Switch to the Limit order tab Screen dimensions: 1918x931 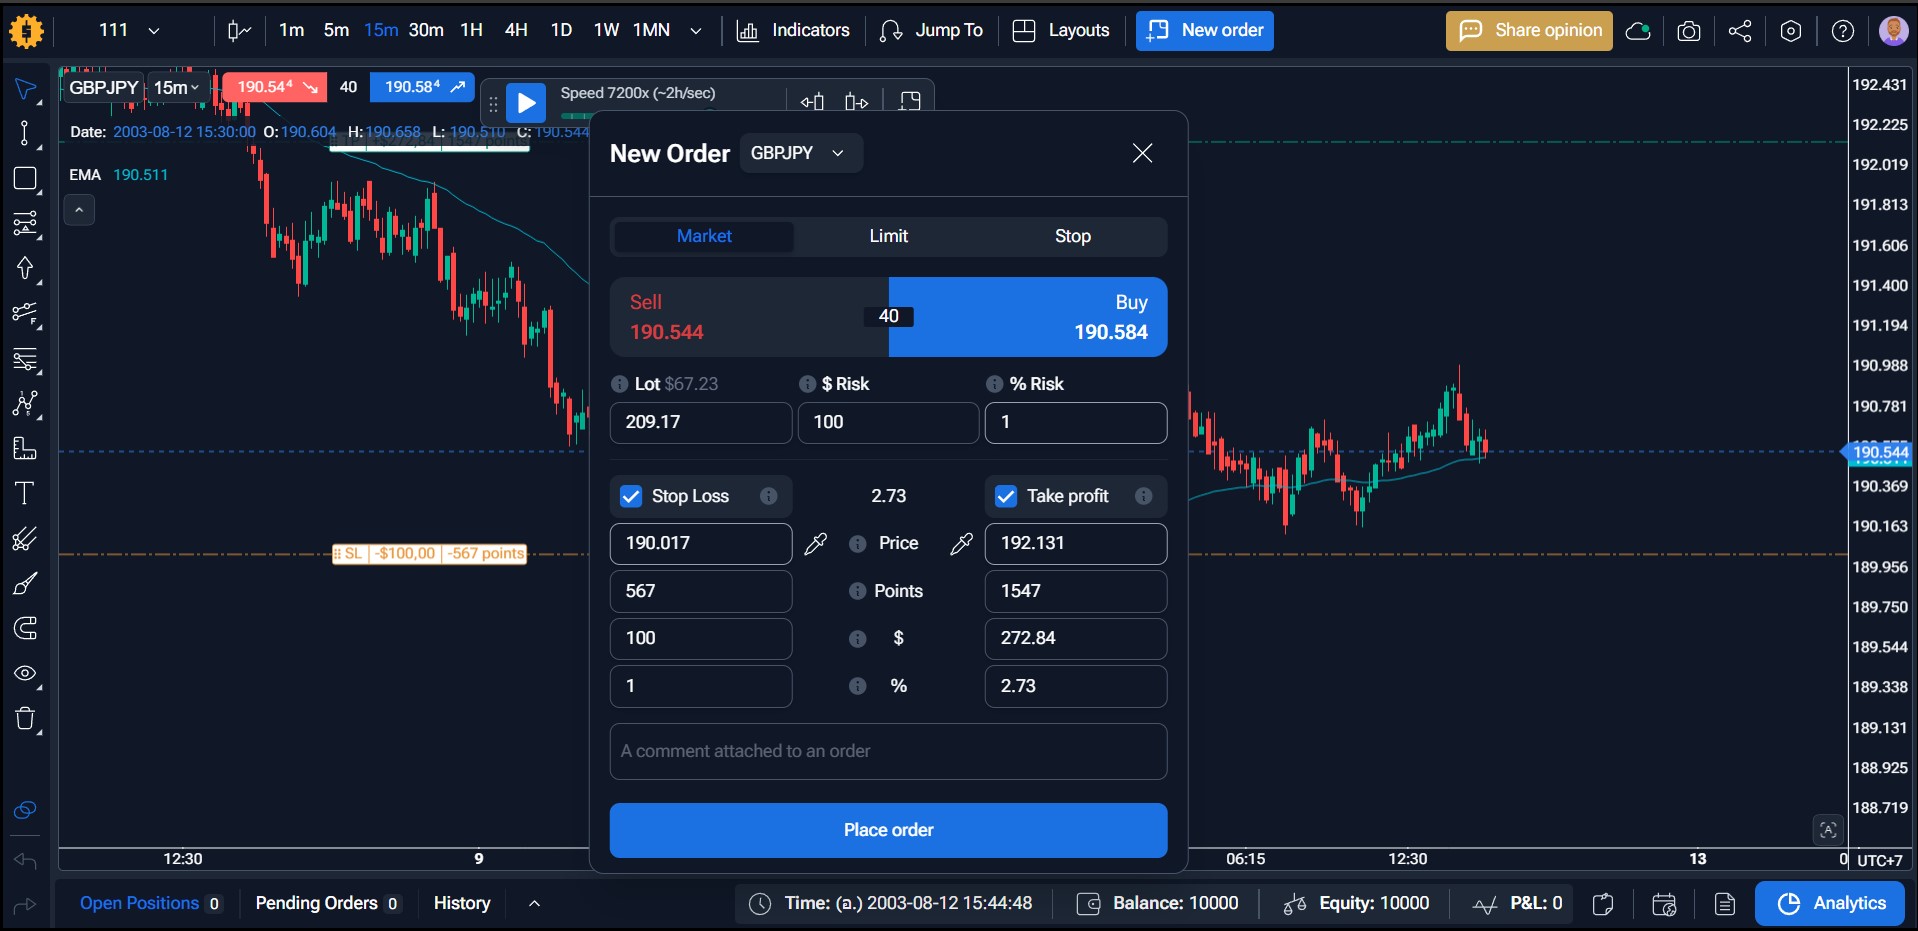[888, 236]
